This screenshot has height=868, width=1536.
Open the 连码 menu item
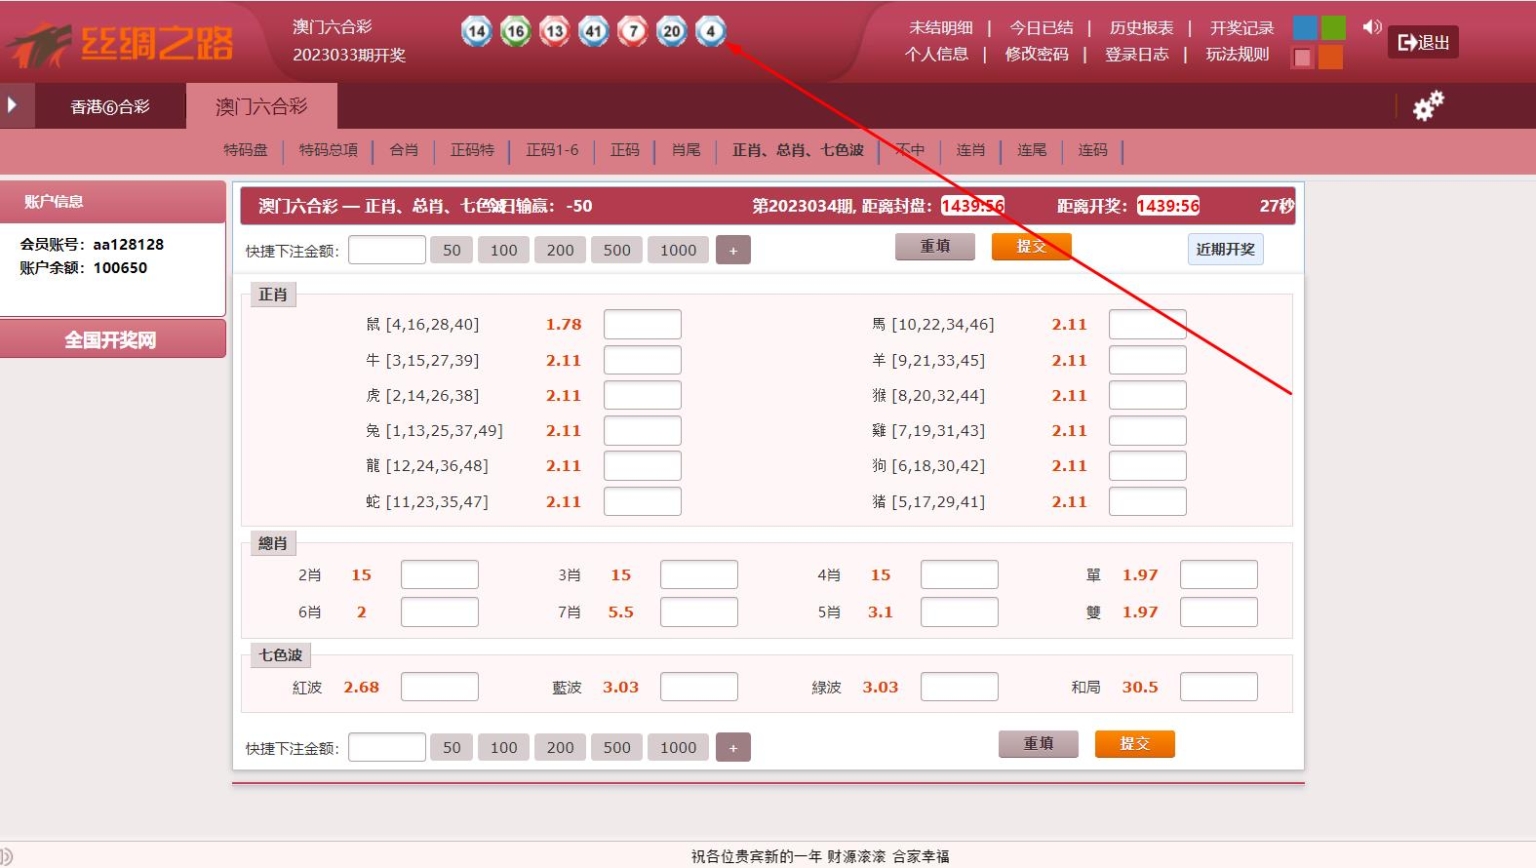(x=1093, y=150)
